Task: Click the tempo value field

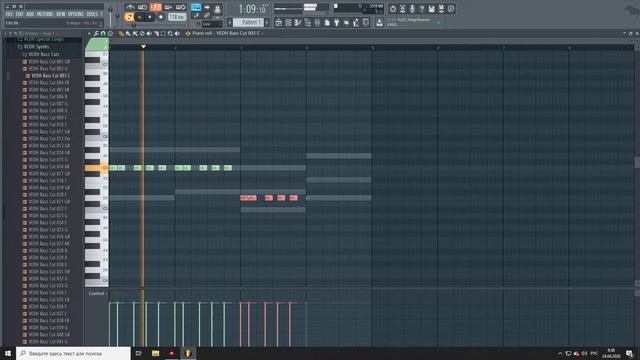Action: [177, 17]
